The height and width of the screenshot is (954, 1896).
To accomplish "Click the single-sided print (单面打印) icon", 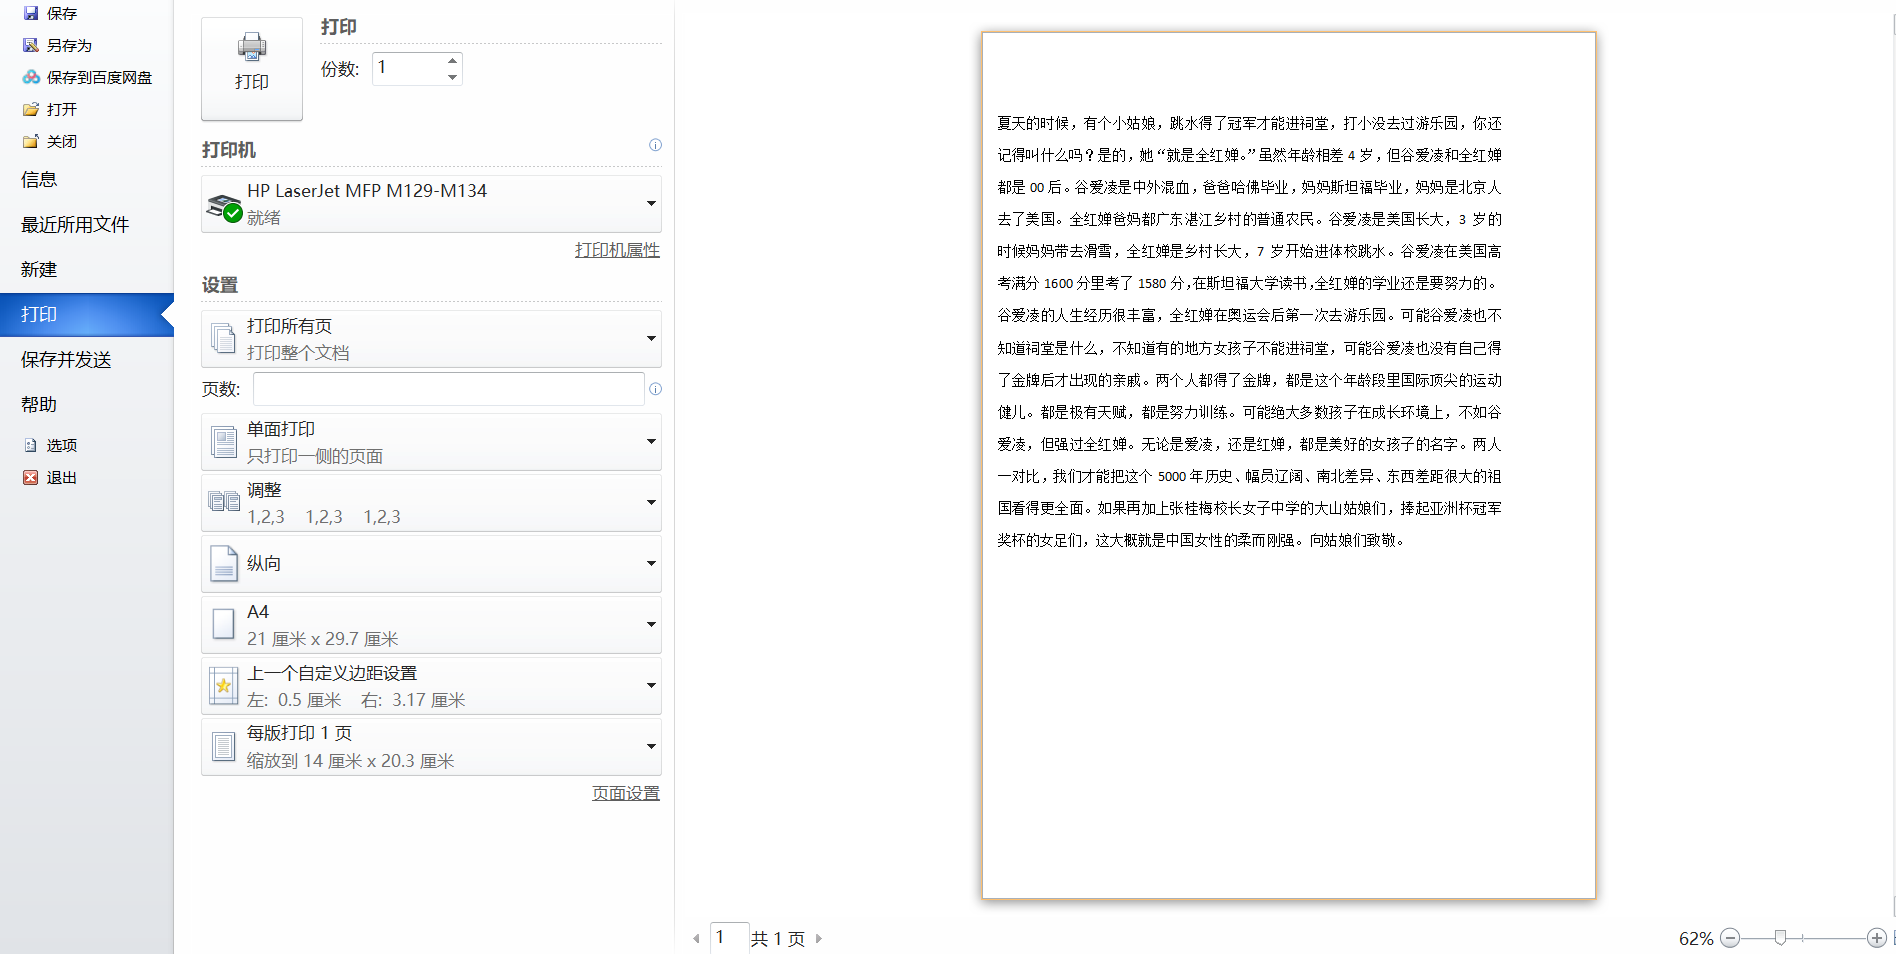I will pyautogui.click(x=223, y=442).
